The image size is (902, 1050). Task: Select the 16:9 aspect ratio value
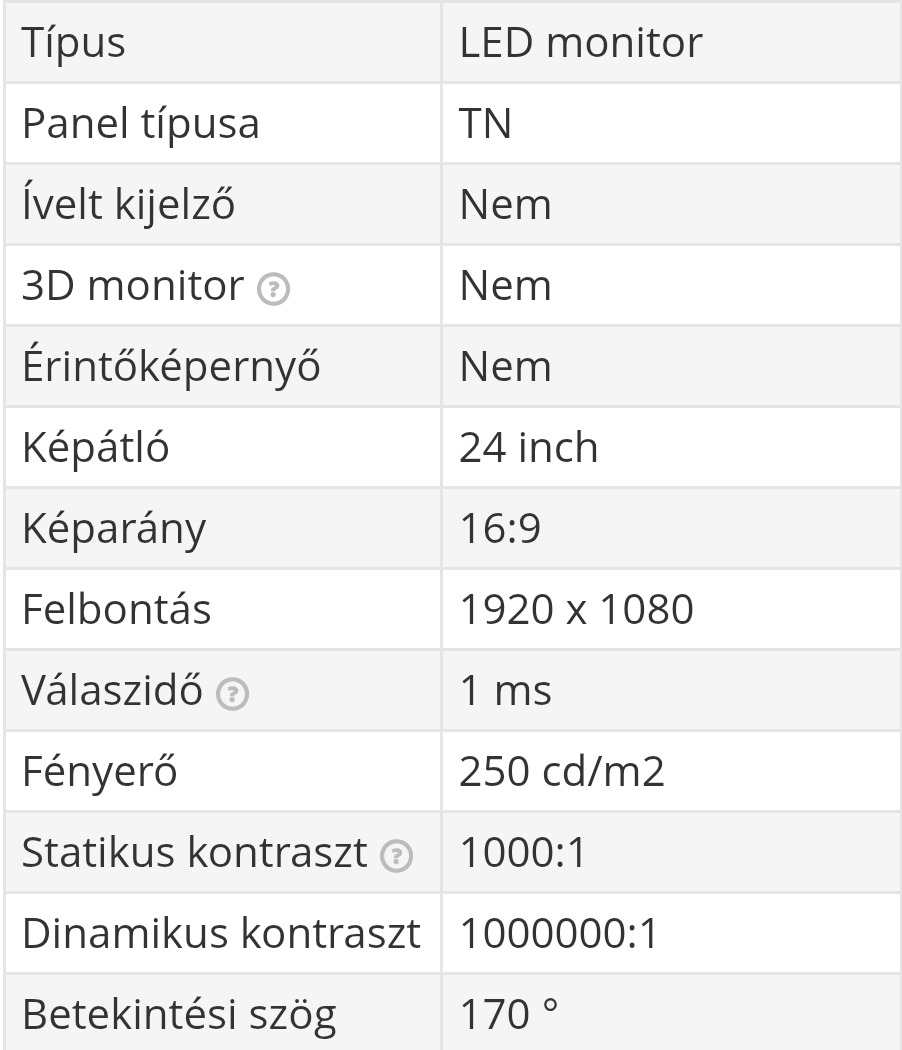coord(500,529)
